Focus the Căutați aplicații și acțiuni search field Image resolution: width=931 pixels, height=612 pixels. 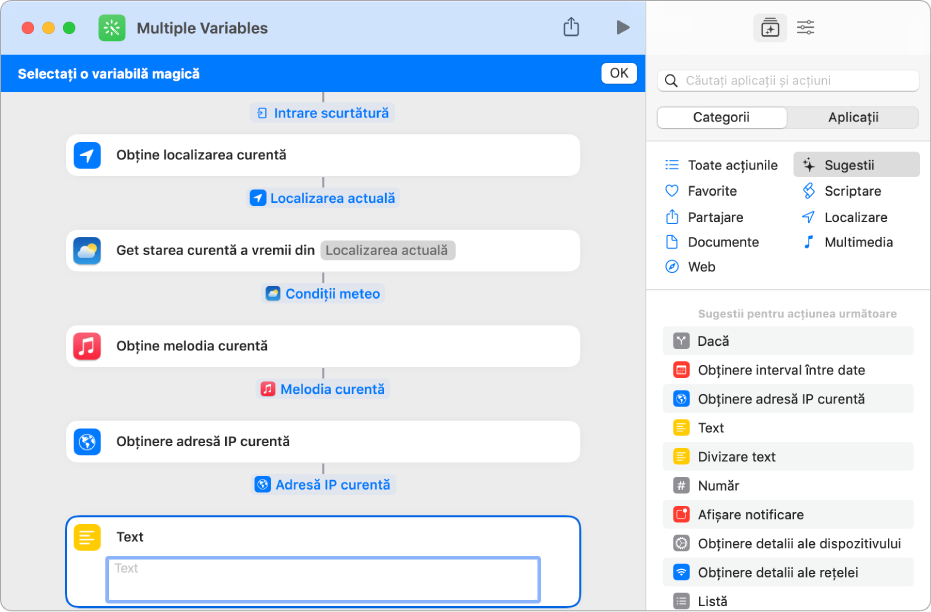[788, 81]
